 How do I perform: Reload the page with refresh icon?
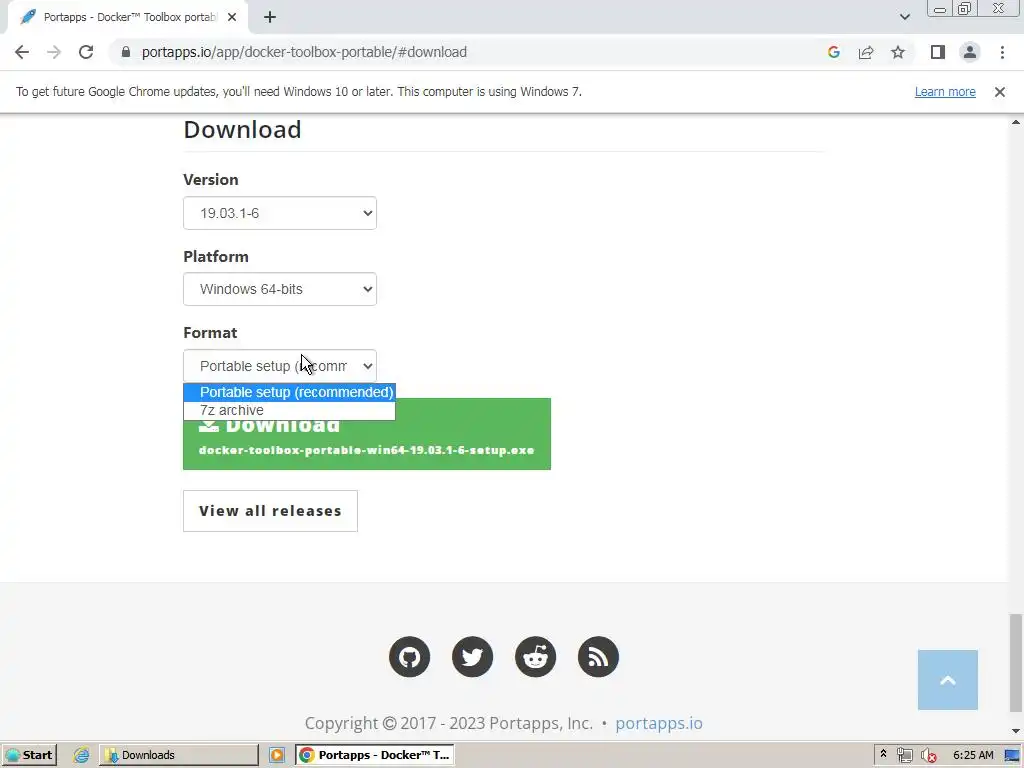click(x=86, y=52)
